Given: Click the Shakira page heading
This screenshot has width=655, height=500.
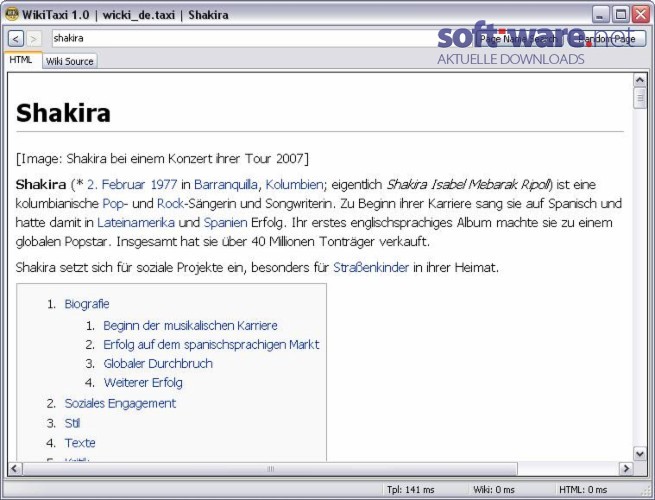Looking at the screenshot, I should [63, 113].
